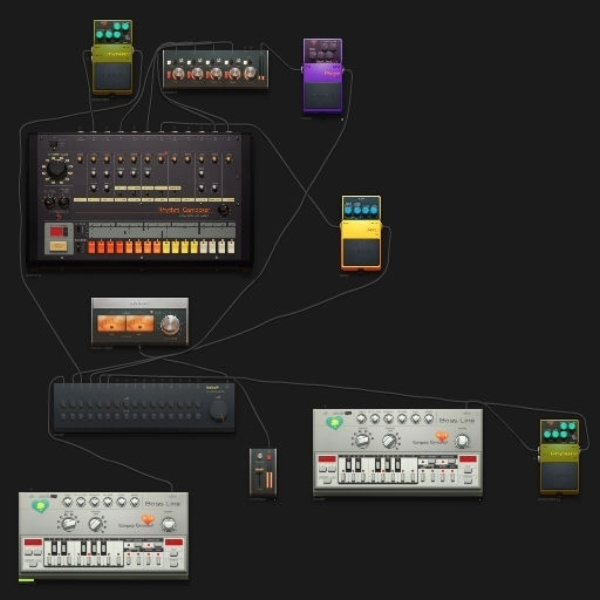
Task: Click the red button on the small fader unit
Action: coord(269,457)
